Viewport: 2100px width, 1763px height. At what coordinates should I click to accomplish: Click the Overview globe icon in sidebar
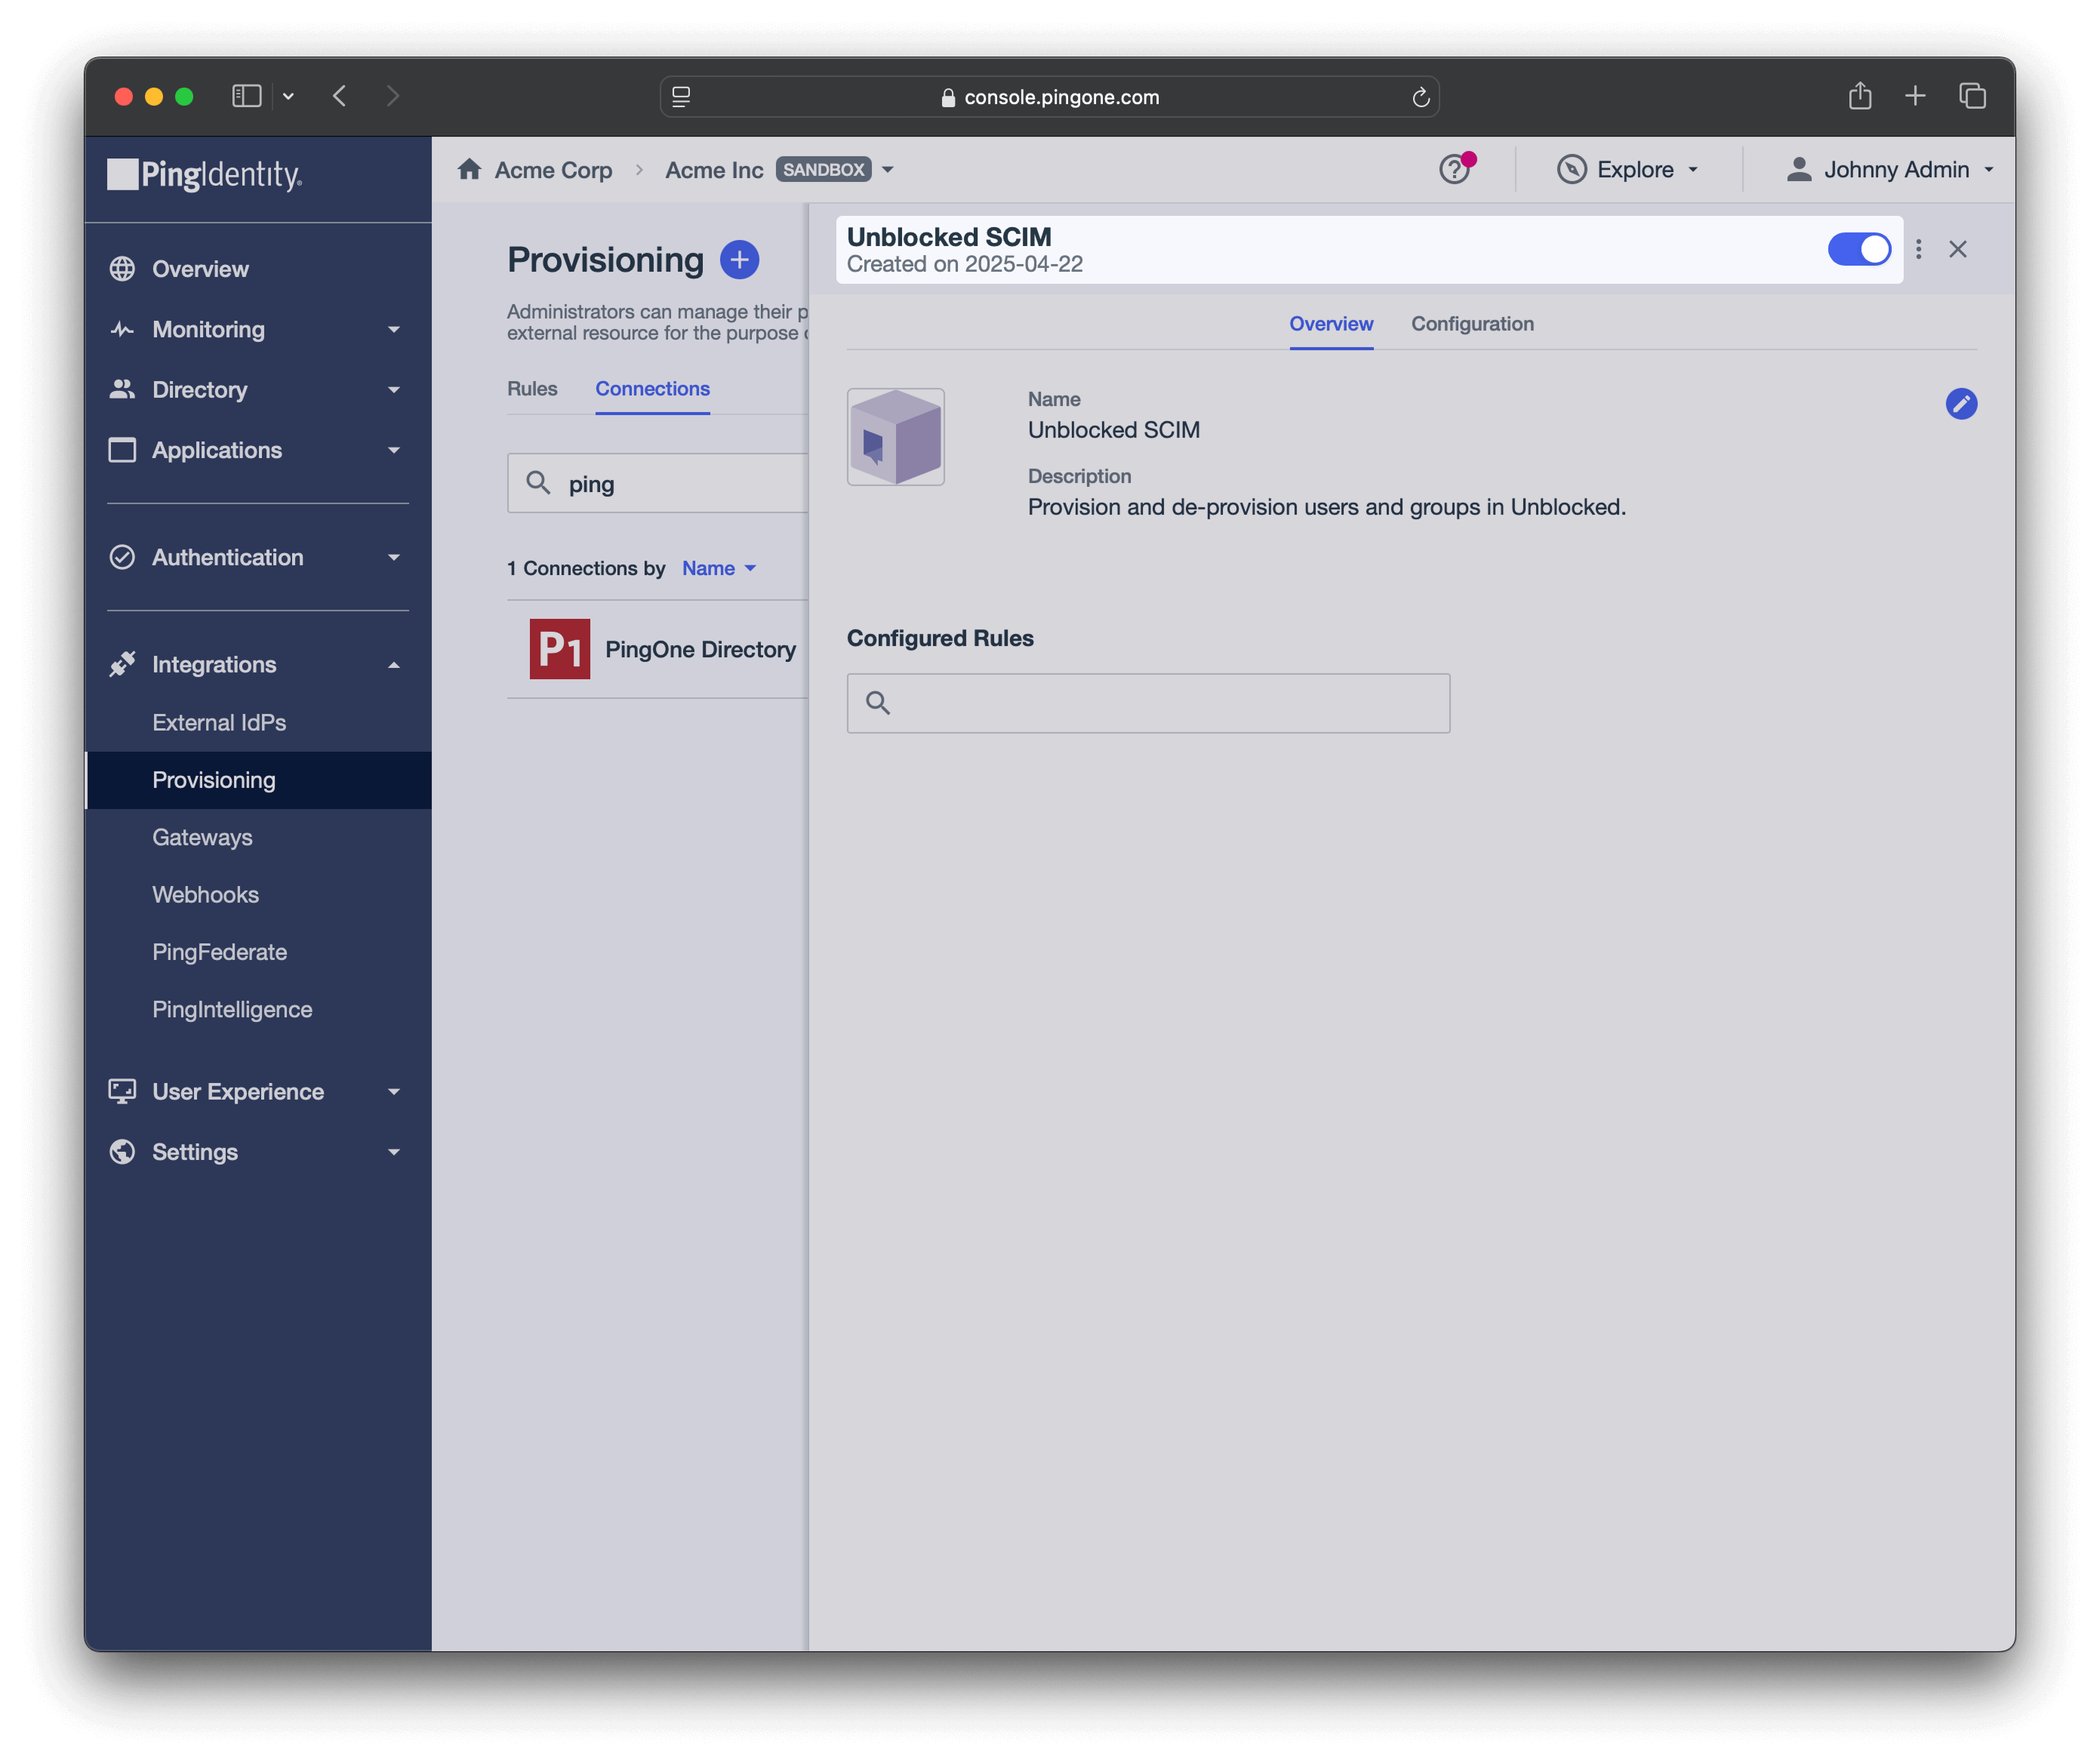point(122,269)
